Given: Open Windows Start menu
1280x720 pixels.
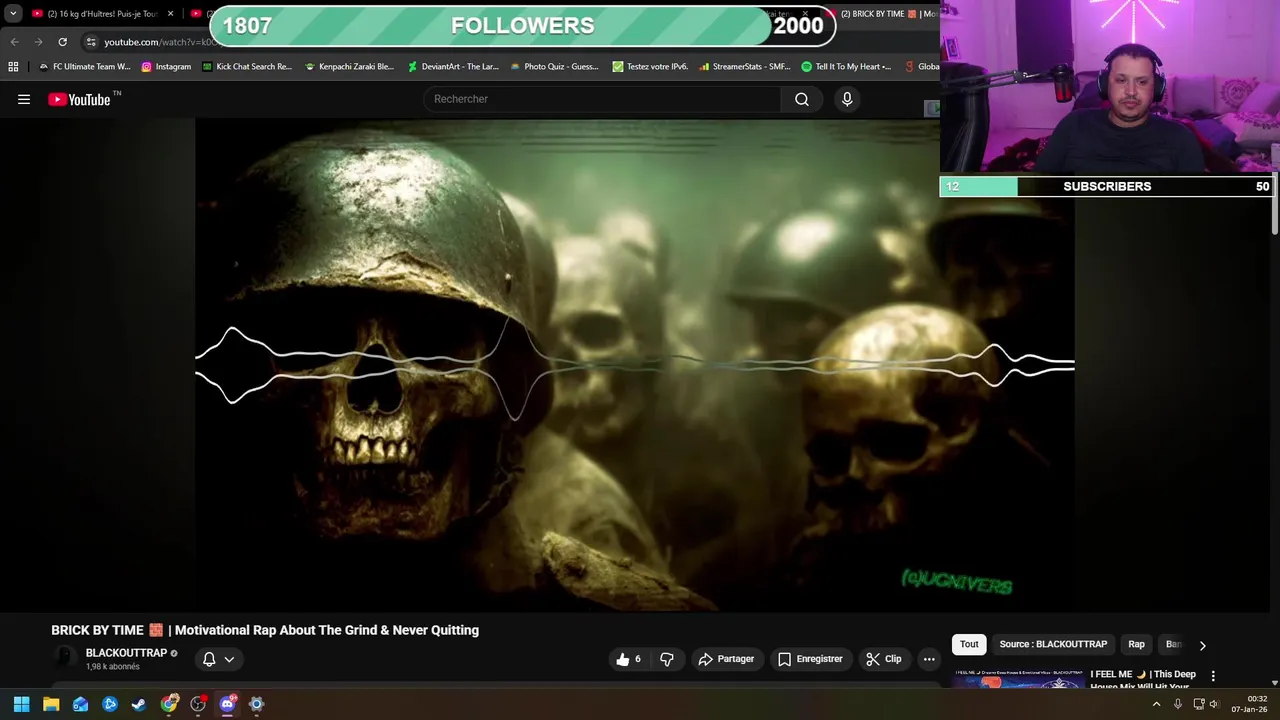Looking at the screenshot, I should point(21,704).
